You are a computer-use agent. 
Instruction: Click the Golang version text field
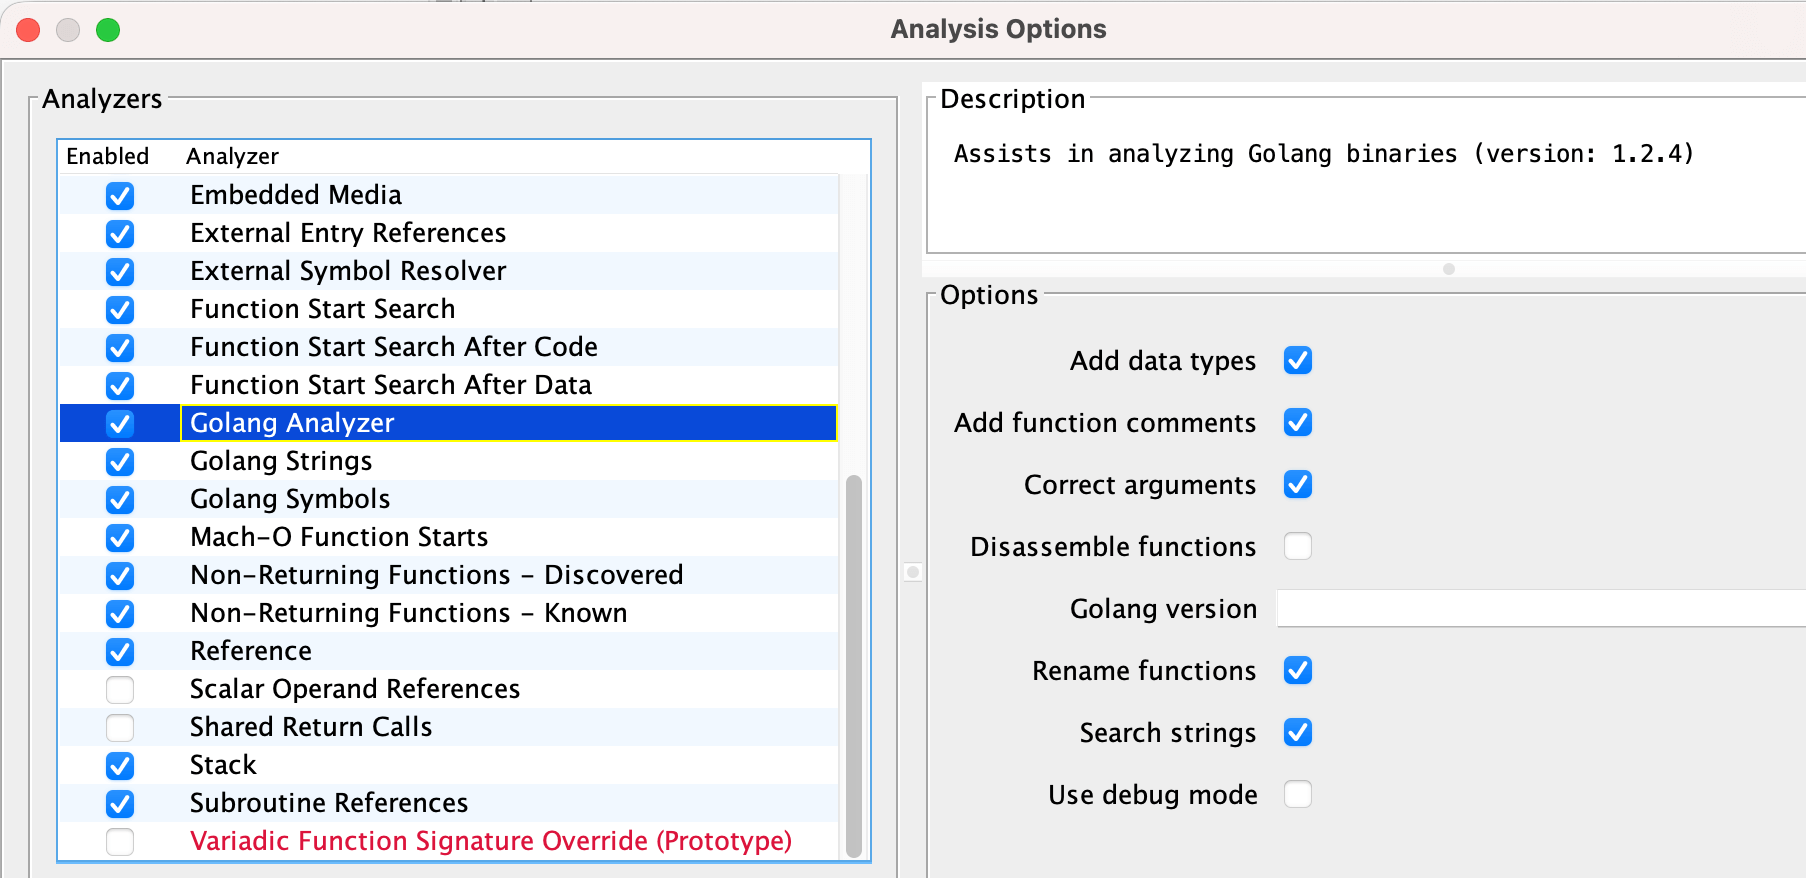click(1540, 608)
